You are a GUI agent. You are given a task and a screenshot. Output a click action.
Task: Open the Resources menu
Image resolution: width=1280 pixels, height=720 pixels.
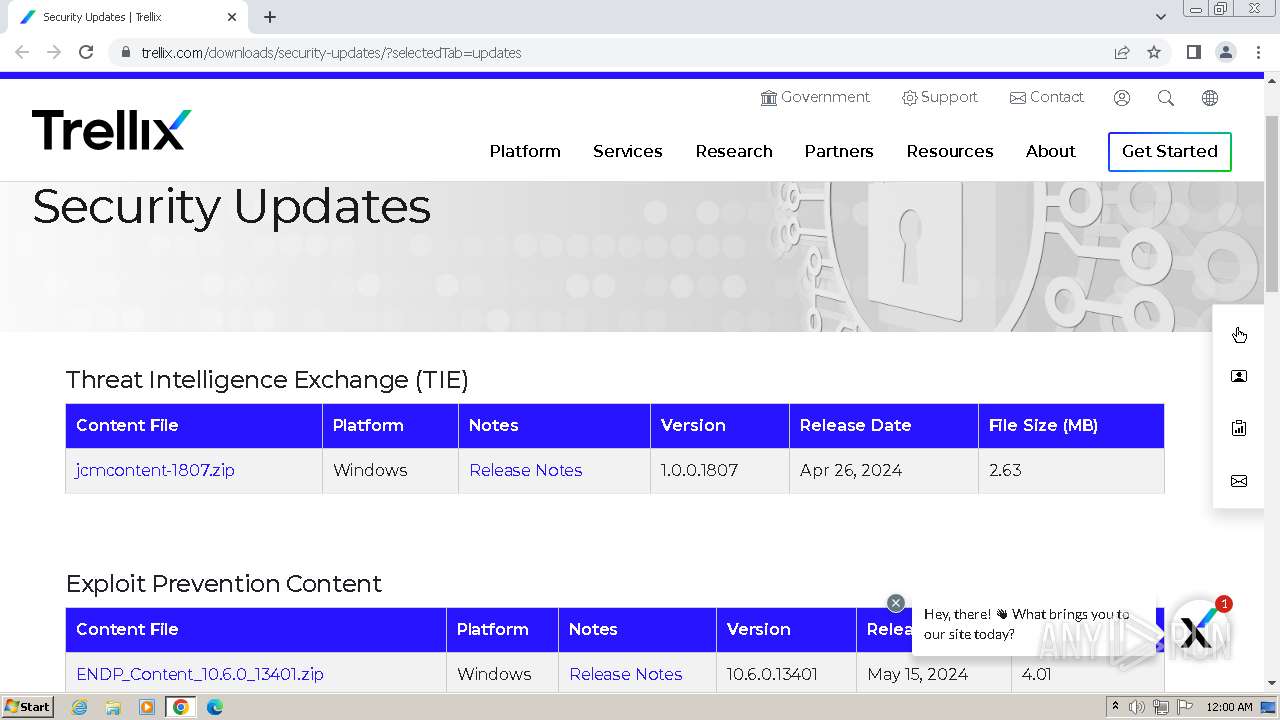[x=950, y=151]
